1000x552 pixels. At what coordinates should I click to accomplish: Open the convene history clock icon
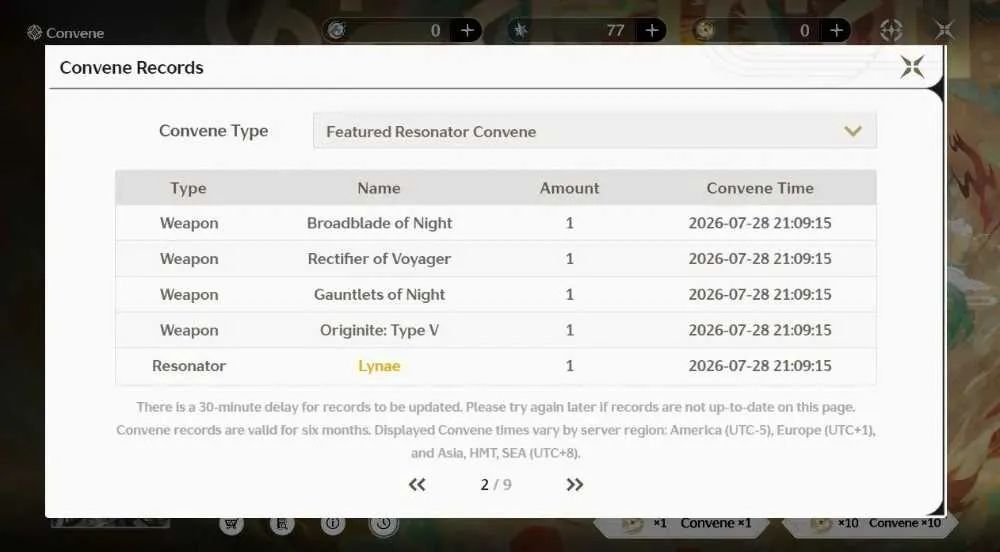pyautogui.click(x=383, y=524)
